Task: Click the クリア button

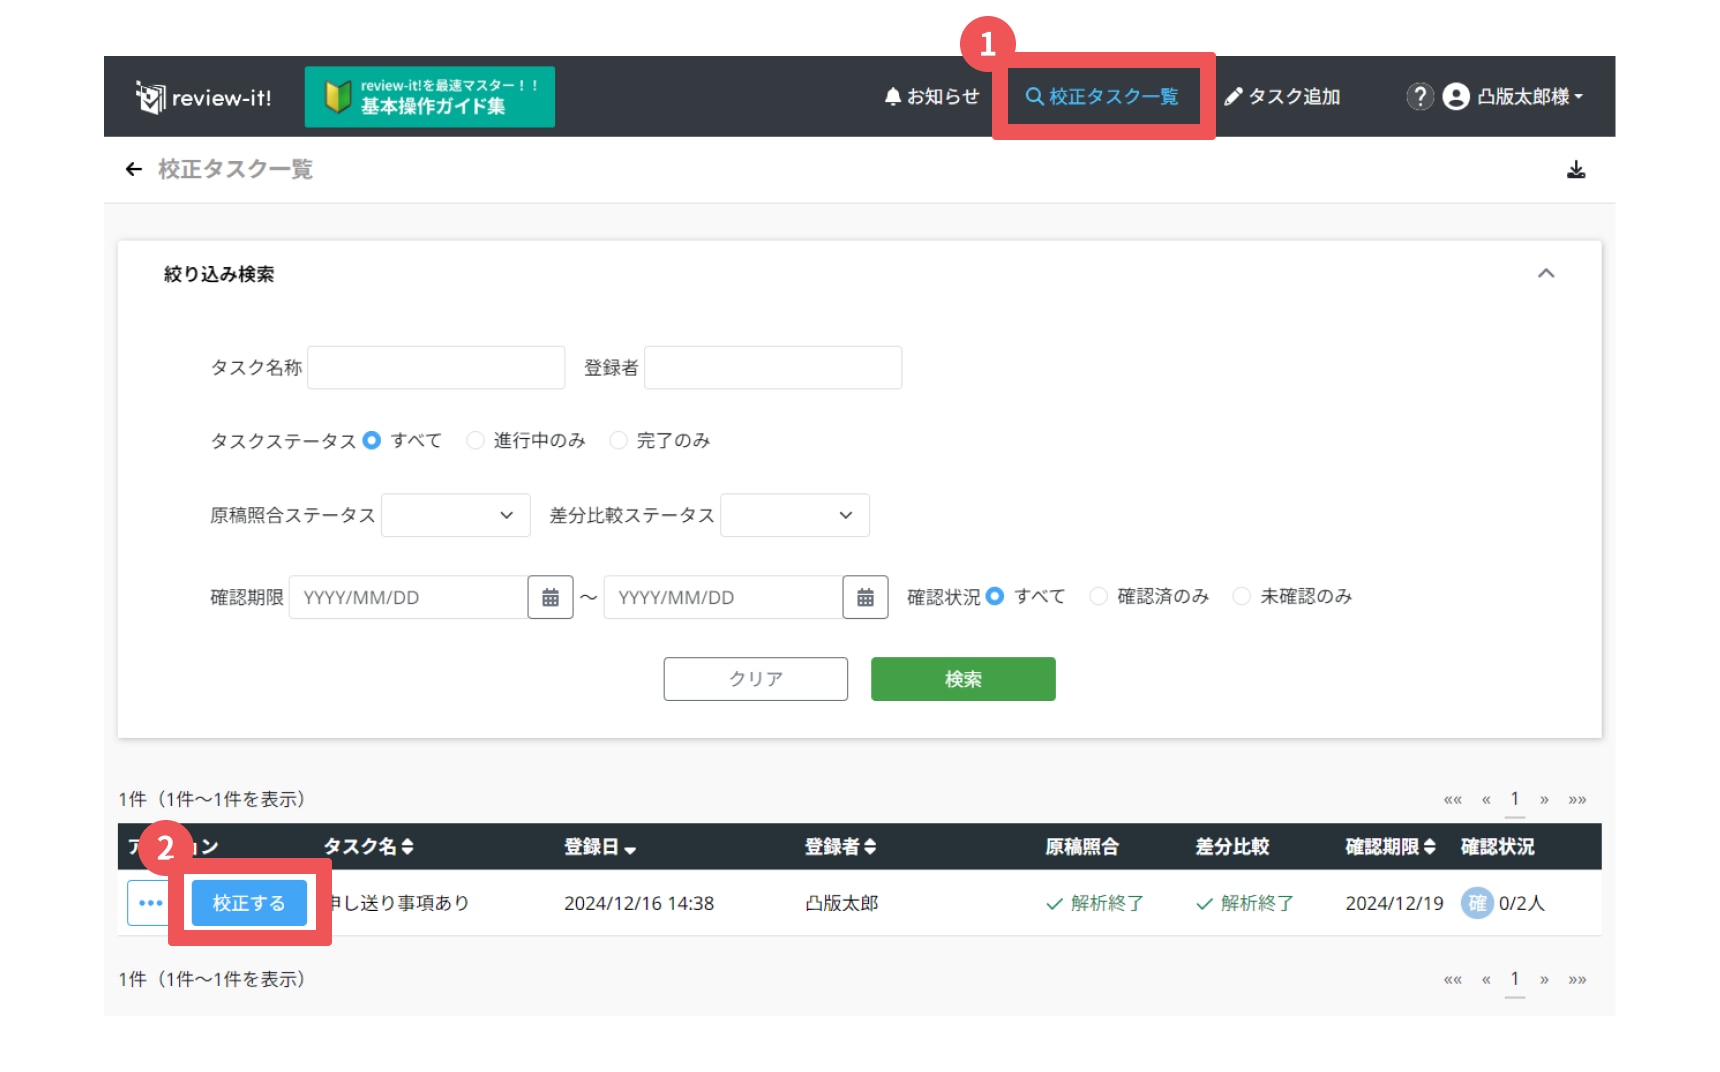Action: 755,679
